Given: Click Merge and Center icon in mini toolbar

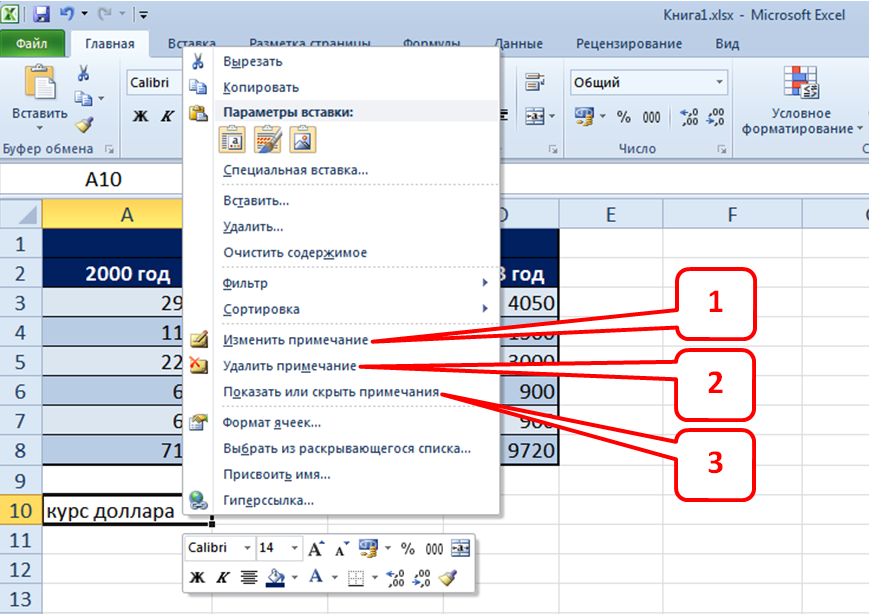Looking at the screenshot, I should pyautogui.click(x=460, y=548).
